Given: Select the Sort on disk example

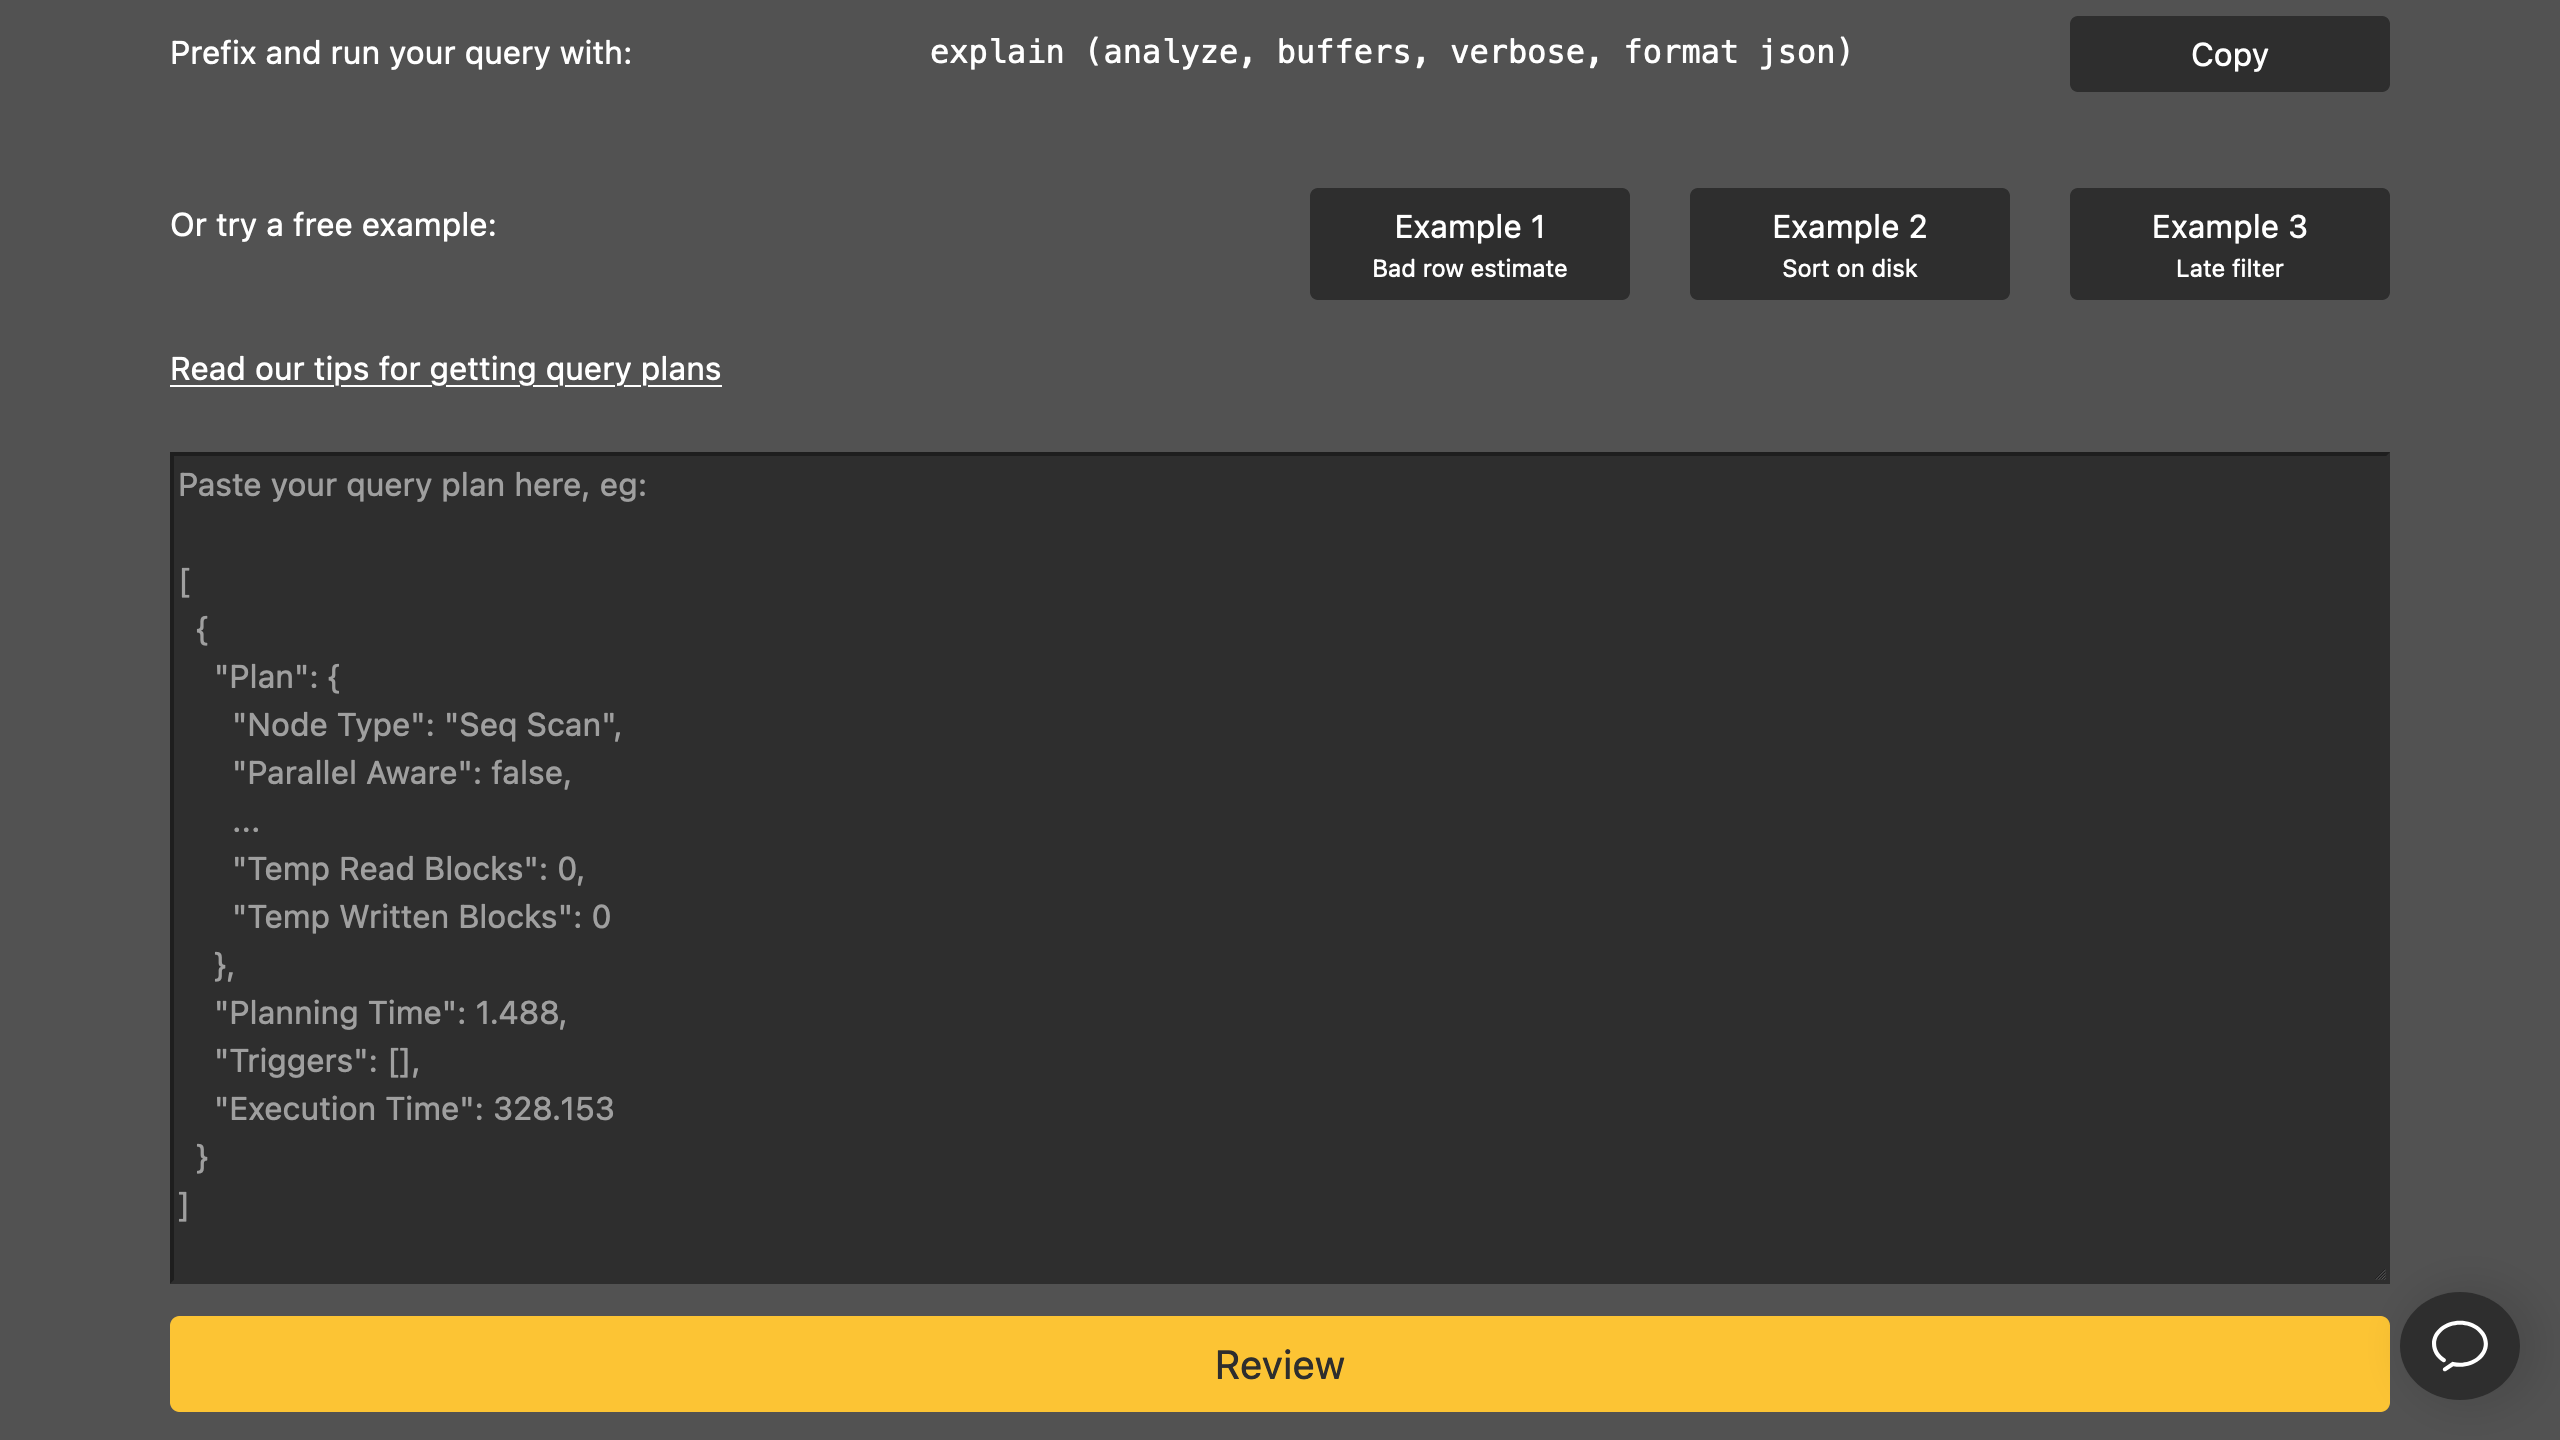Looking at the screenshot, I should 1848,243.
